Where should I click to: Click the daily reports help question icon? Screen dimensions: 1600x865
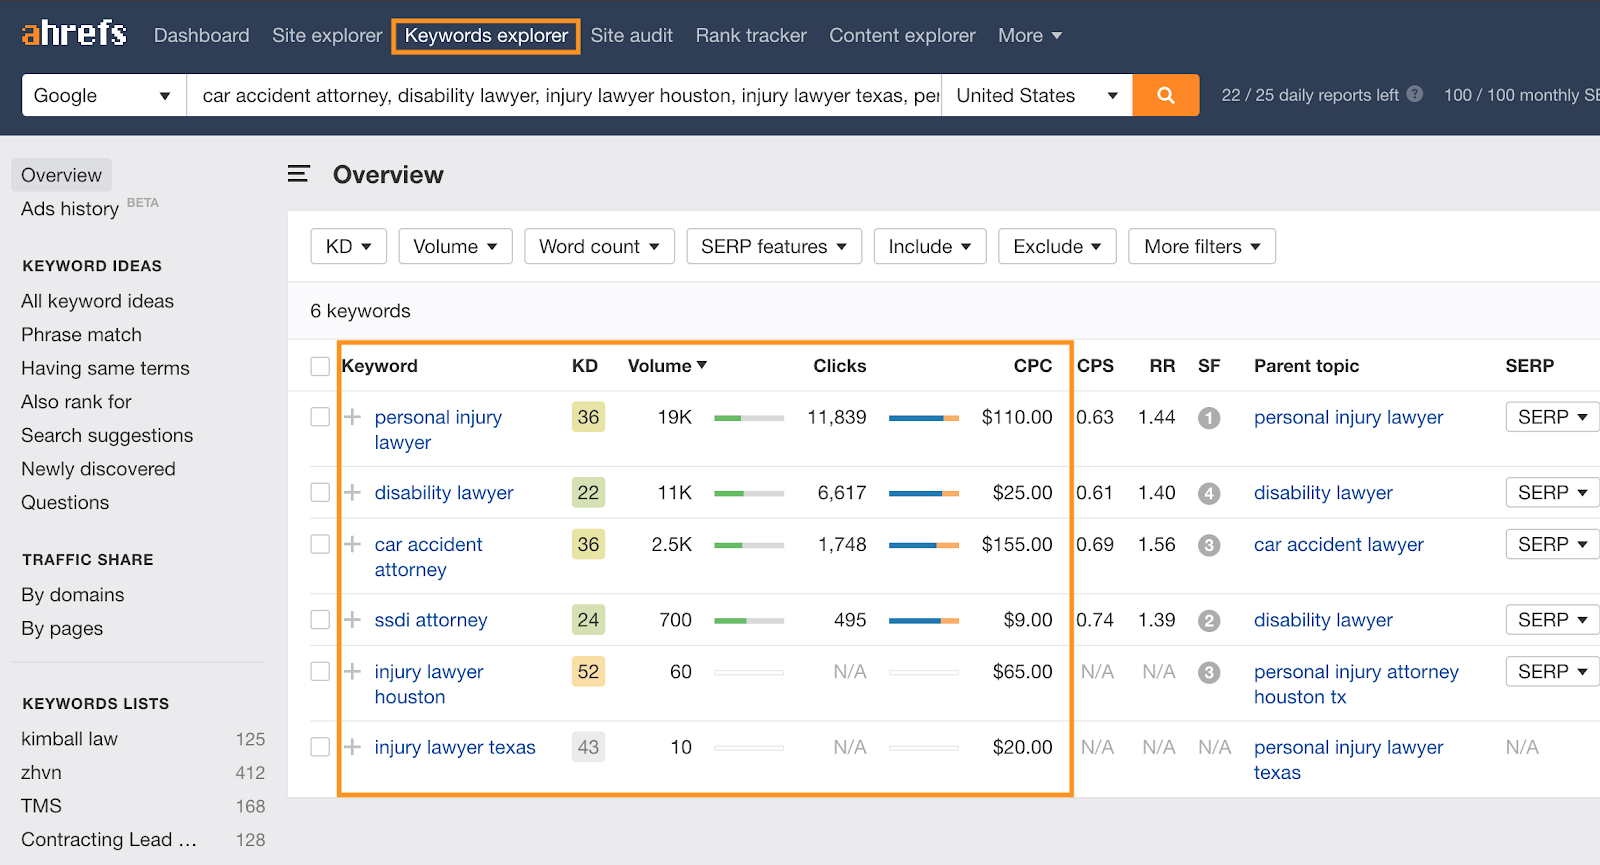[x=1415, y=94]
